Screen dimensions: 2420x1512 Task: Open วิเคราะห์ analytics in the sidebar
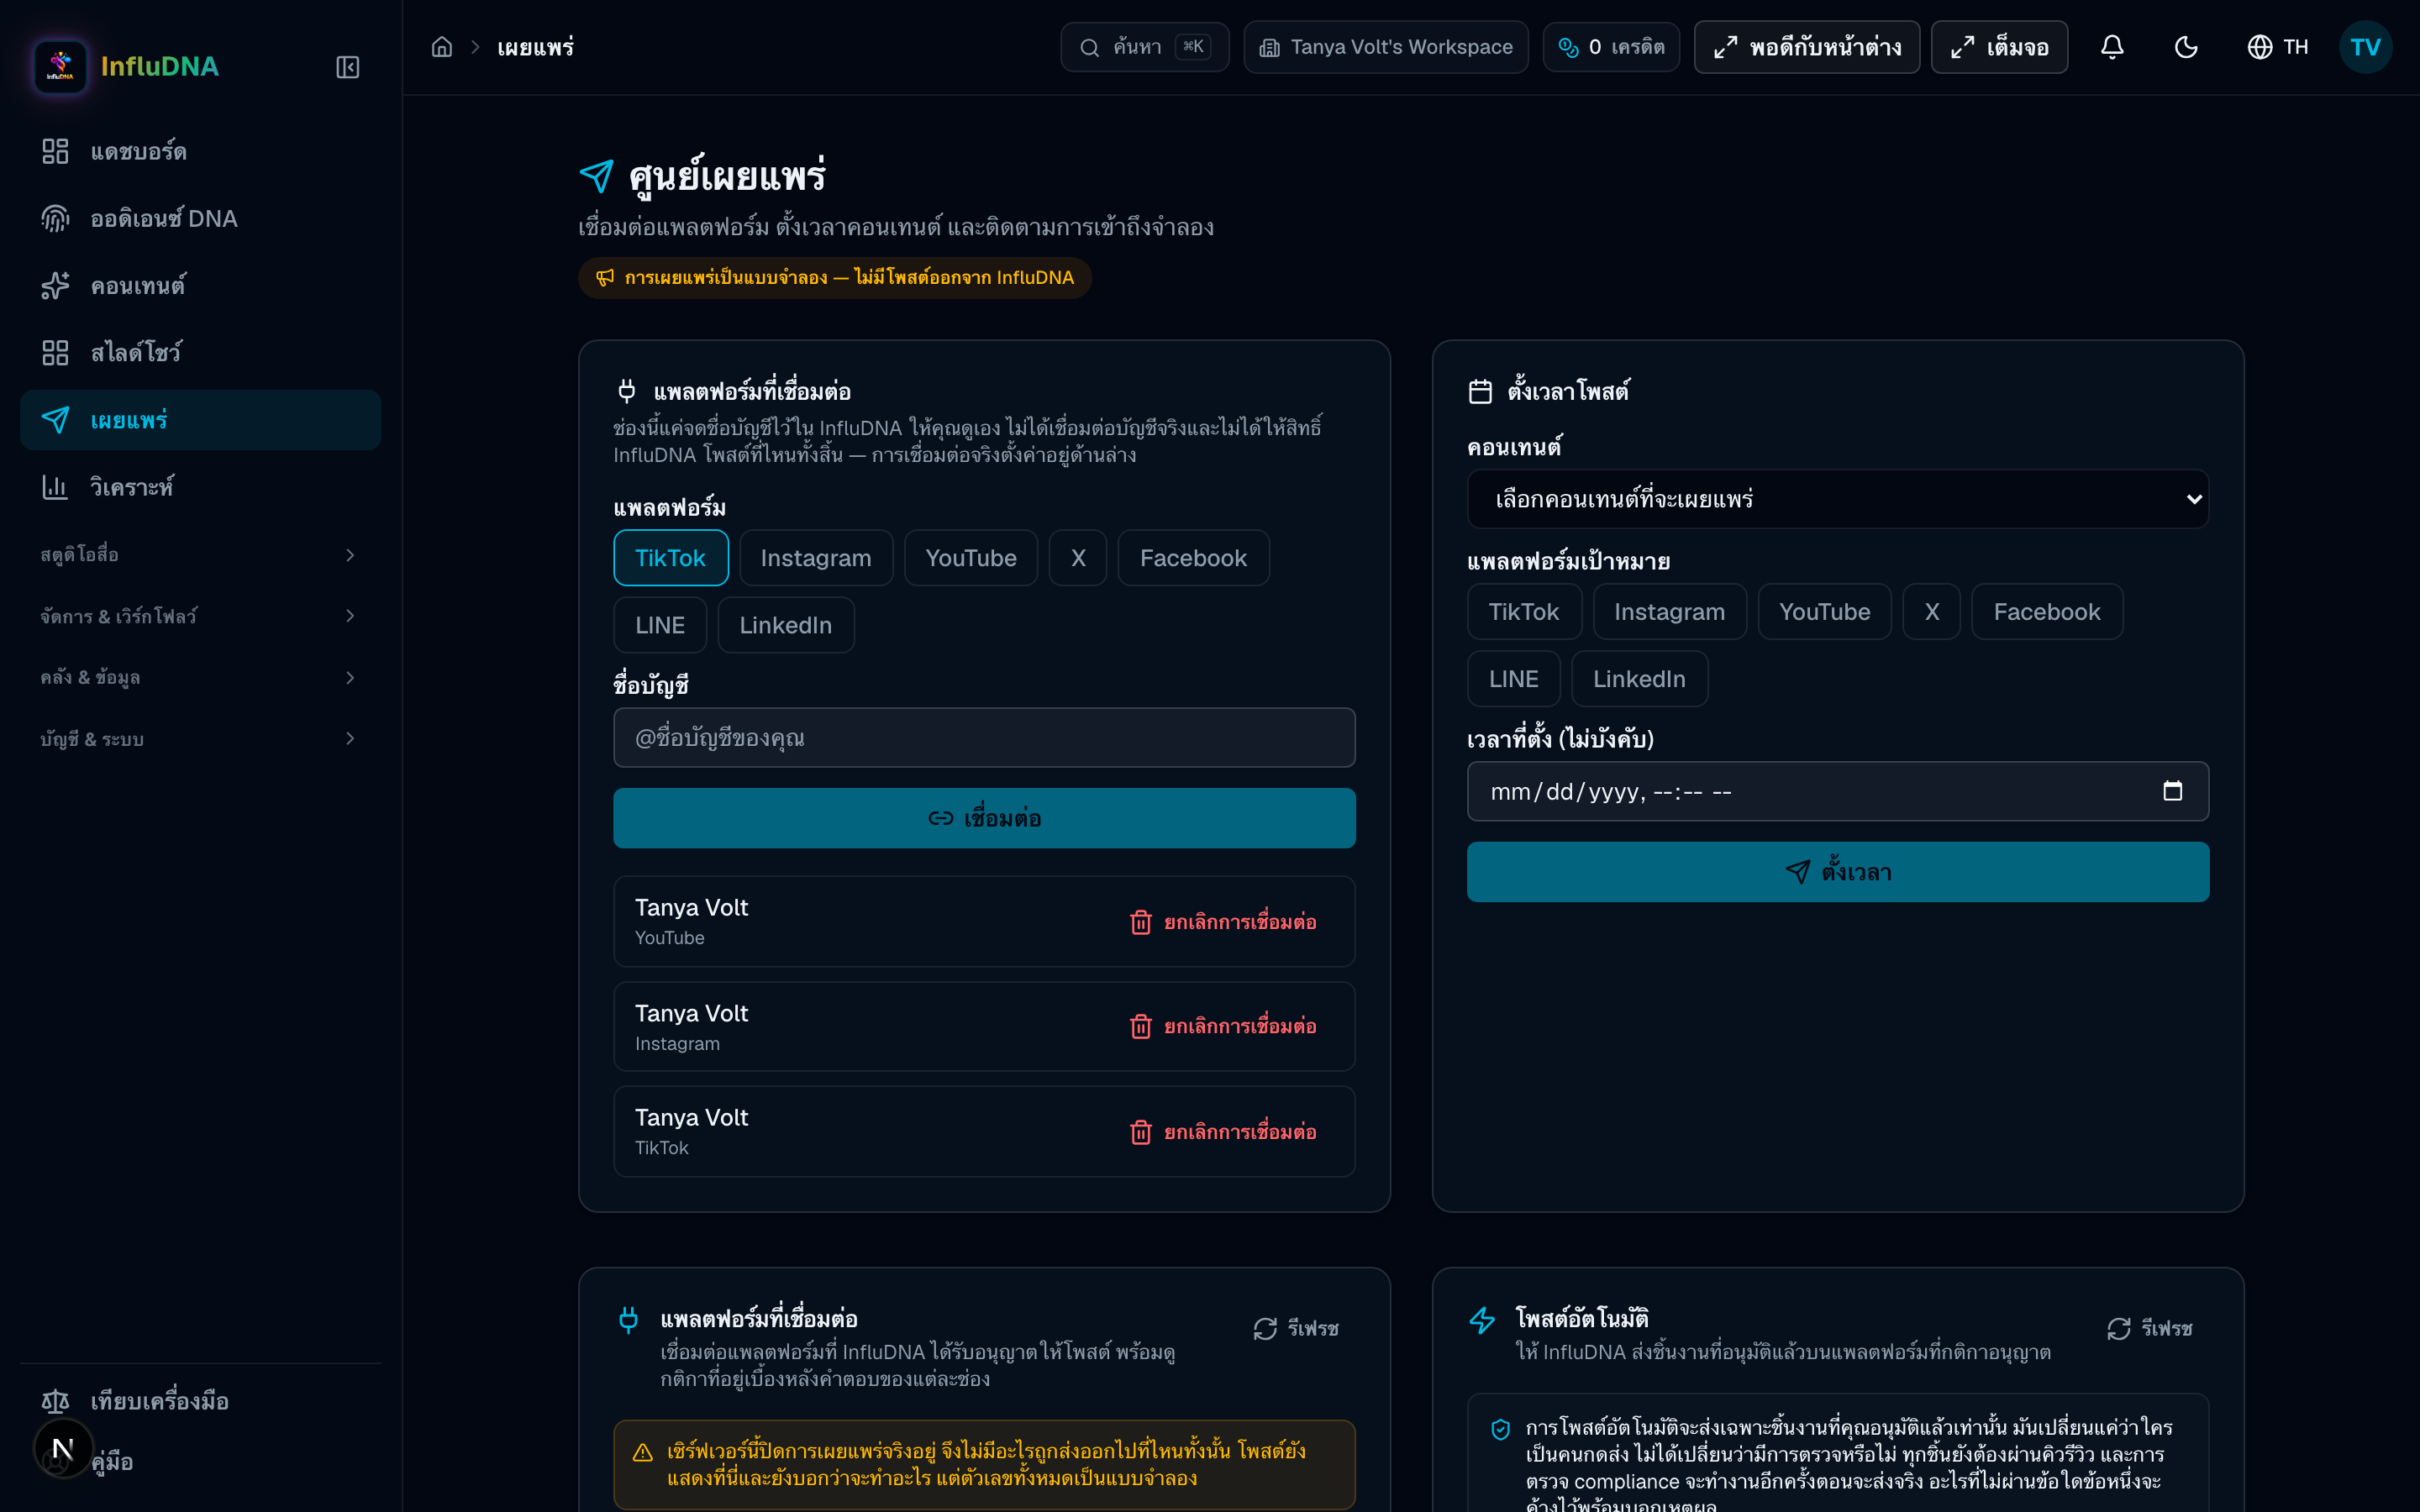tap(200, 487)
